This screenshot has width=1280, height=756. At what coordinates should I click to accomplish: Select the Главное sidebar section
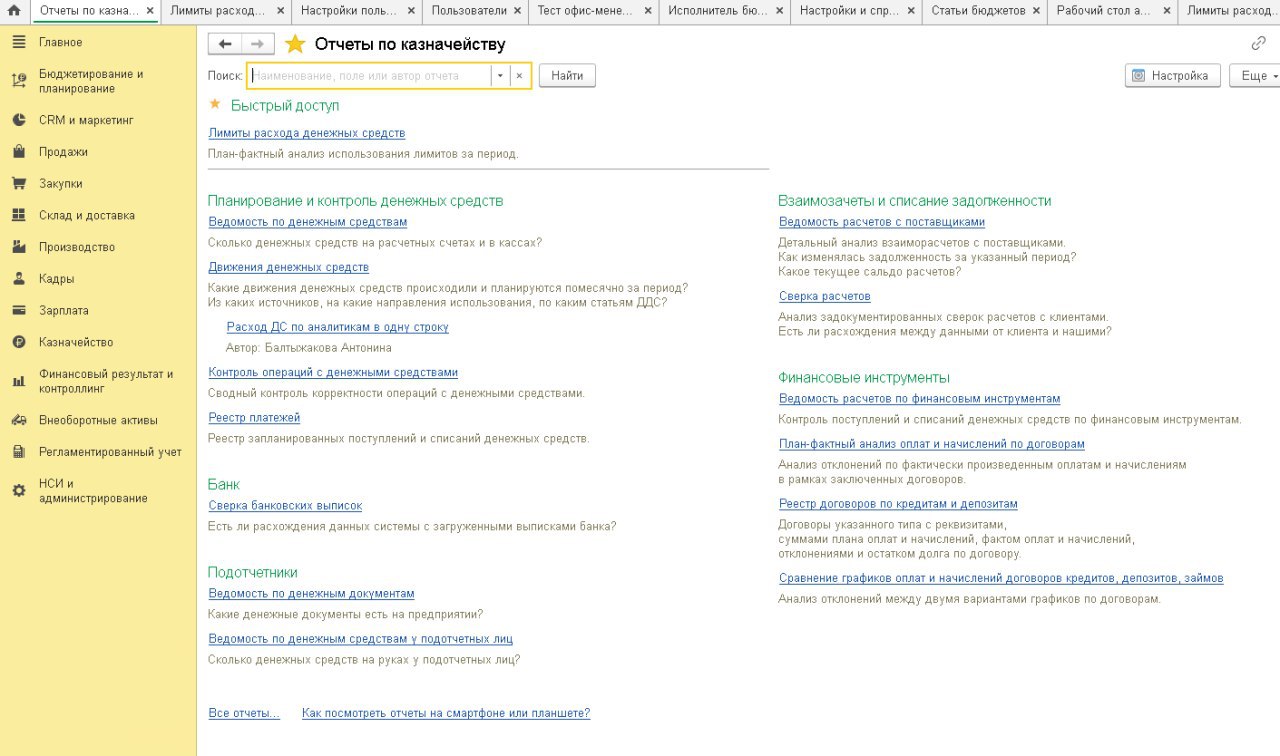(x=98, y=42)
